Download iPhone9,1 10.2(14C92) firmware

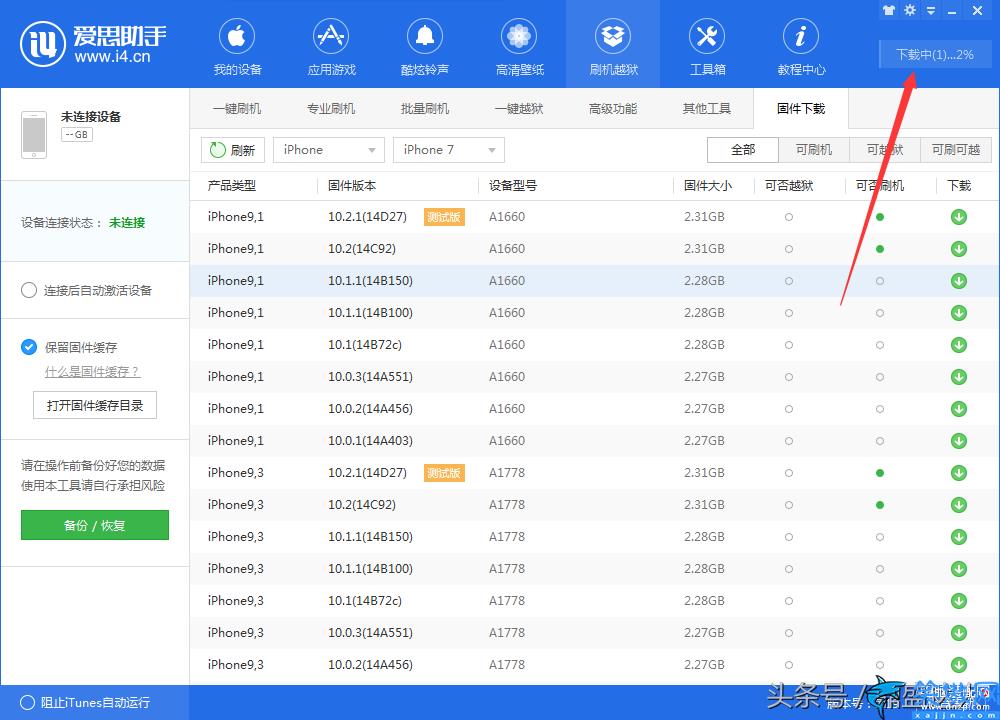click(x=959, y=249)
